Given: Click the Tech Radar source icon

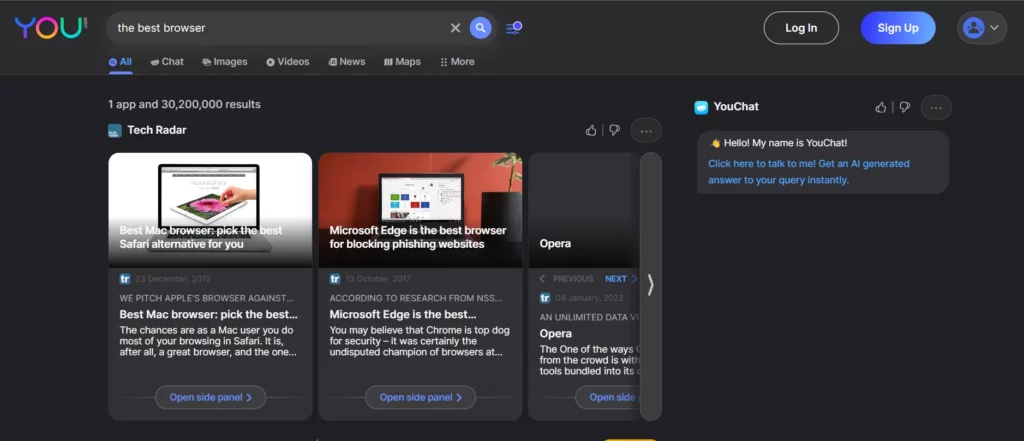Looking at the screenshot, I should coord(115,131).
